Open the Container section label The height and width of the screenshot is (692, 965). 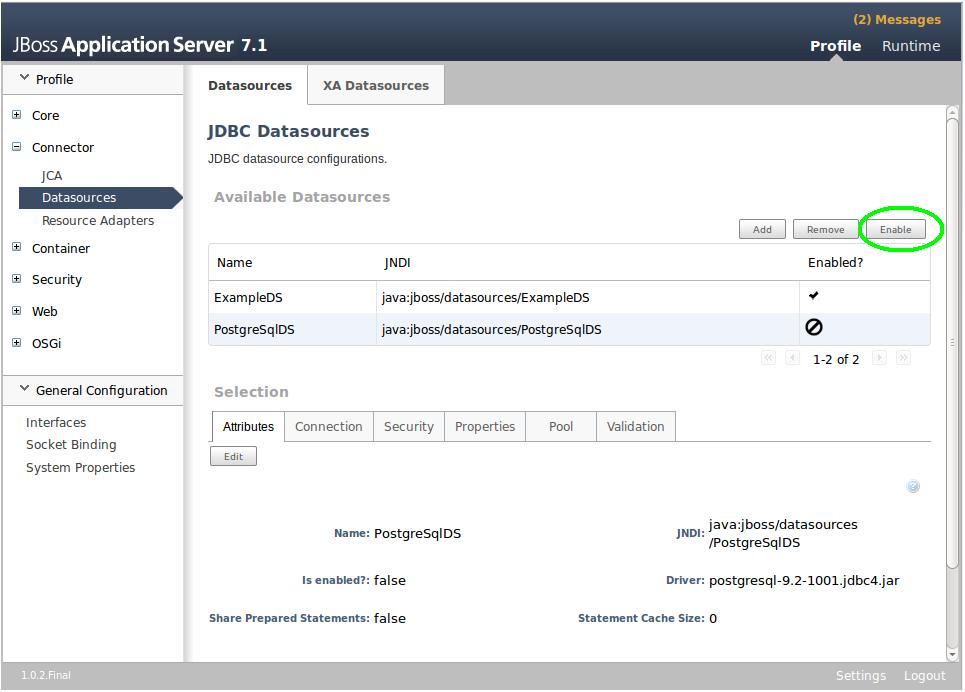pyautogui.click(x=61, y=249)
